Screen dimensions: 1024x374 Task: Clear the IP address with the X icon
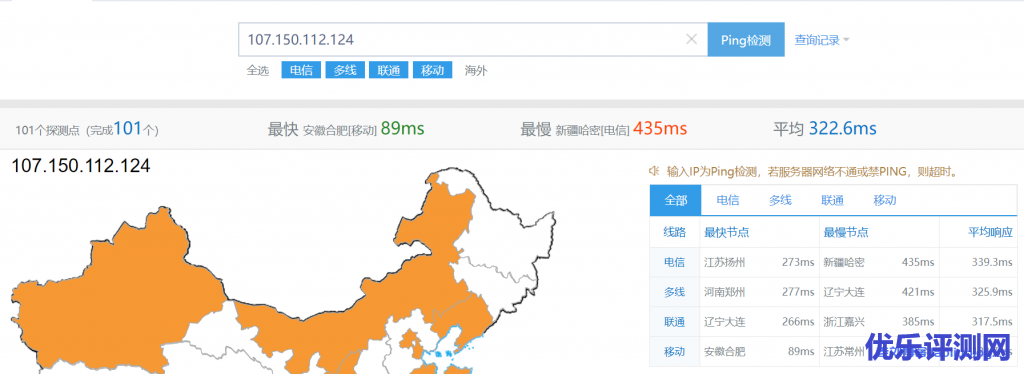pyautogui.click(x=692, y=40)
